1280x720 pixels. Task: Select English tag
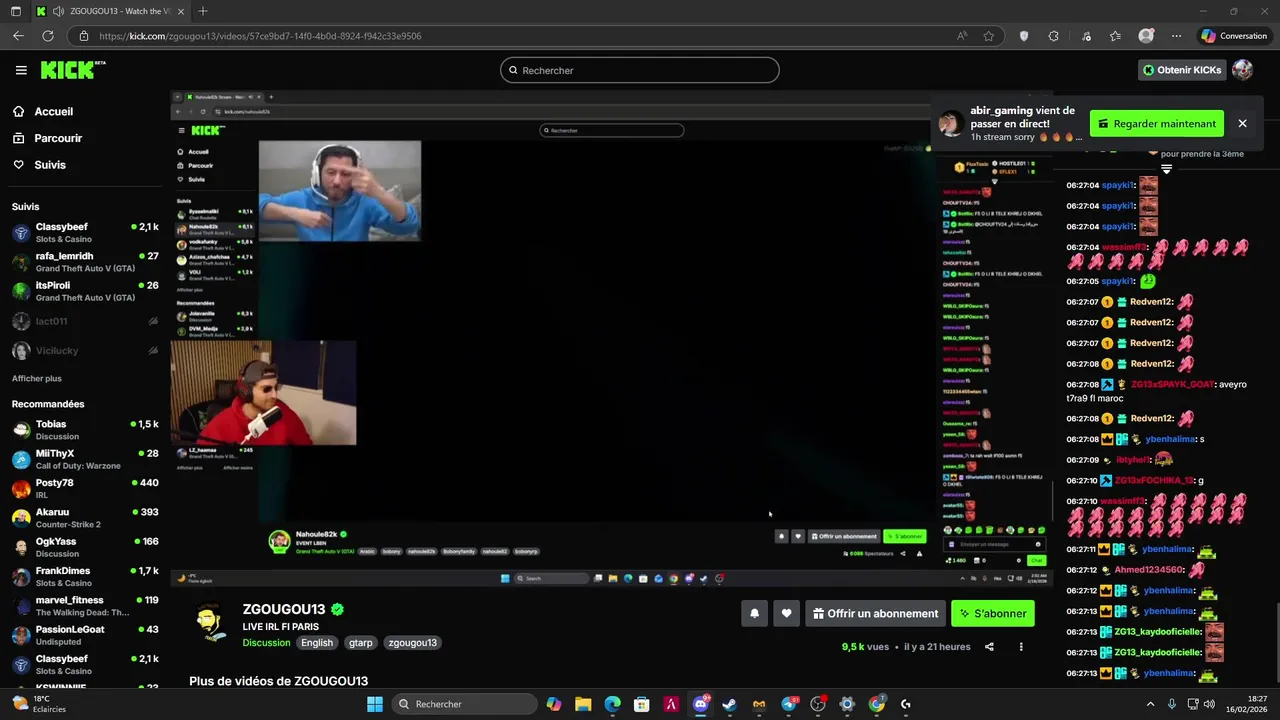pyautogui.click(x=317, y=643)
